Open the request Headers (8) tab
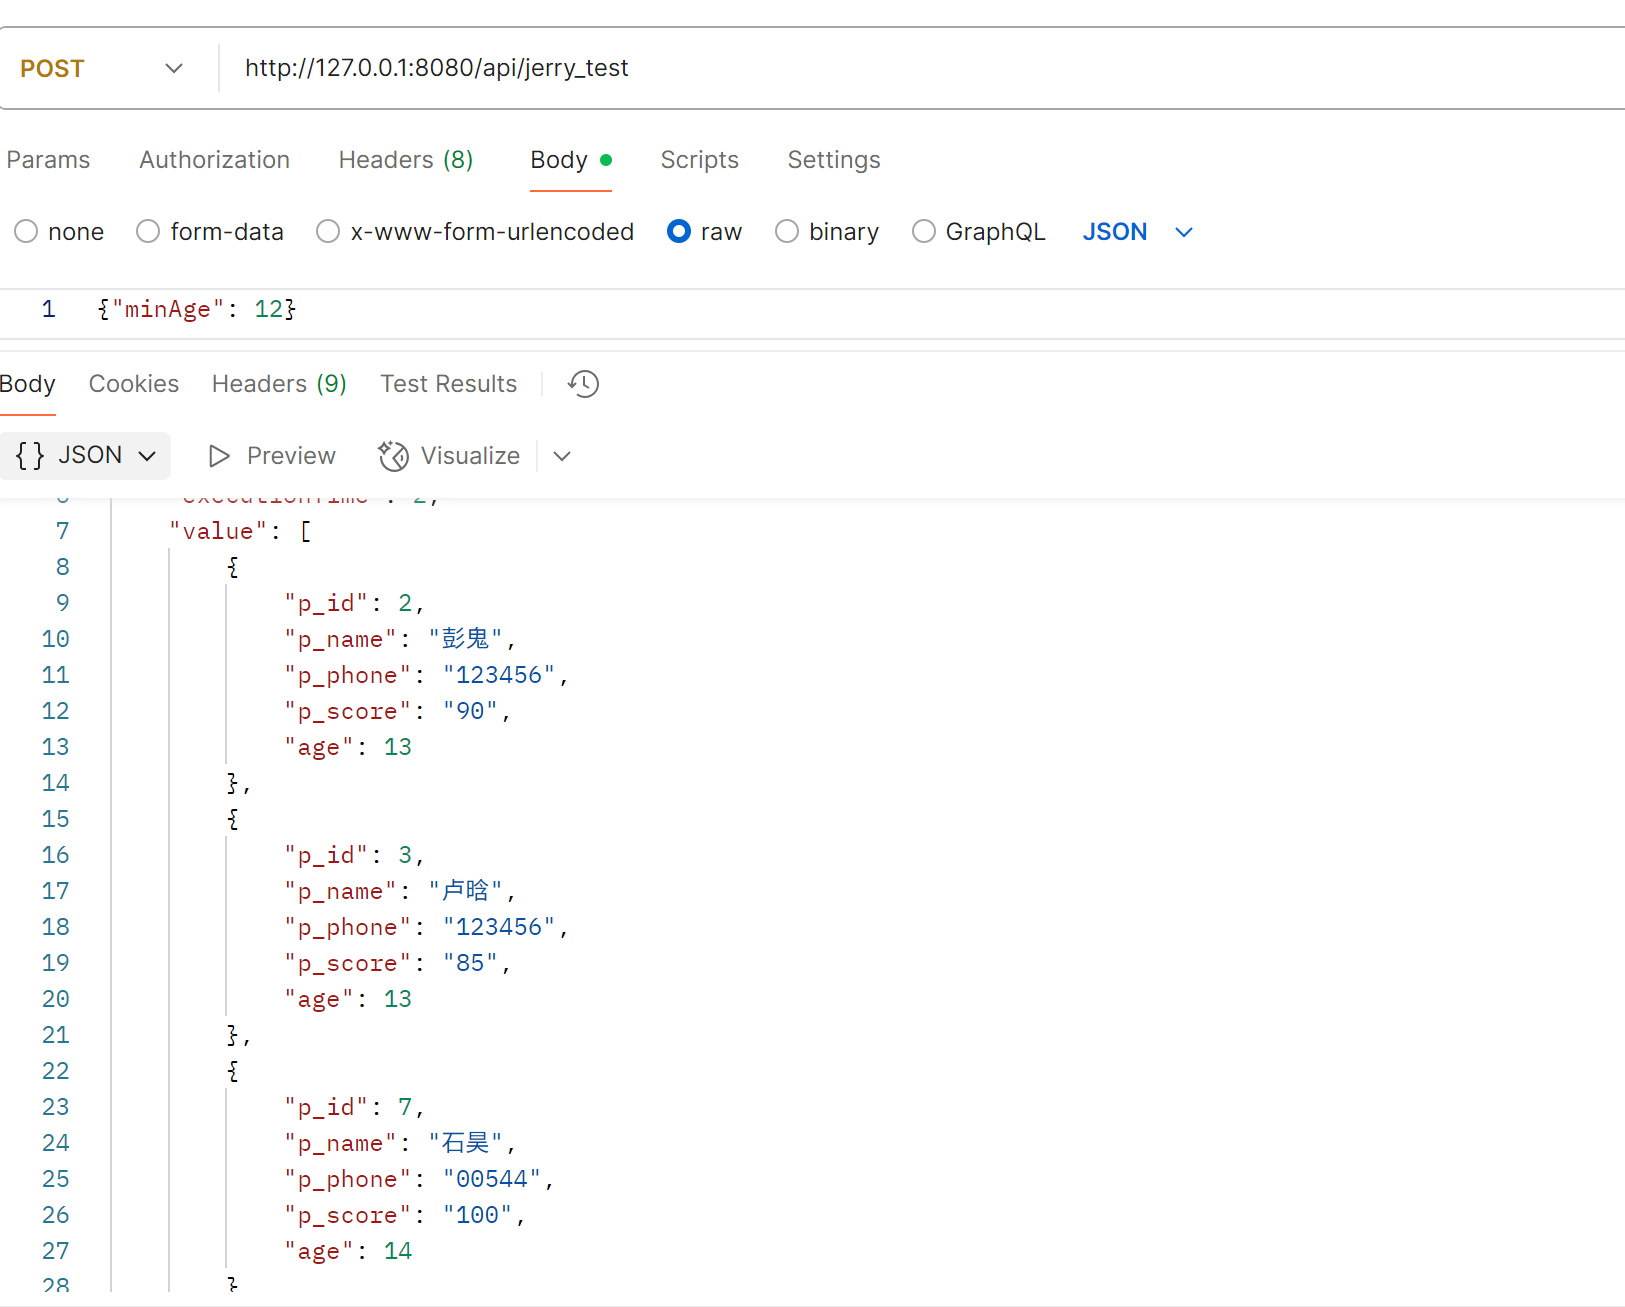Viewport: 1625px width, 1307px height. [x=406, y=160]
